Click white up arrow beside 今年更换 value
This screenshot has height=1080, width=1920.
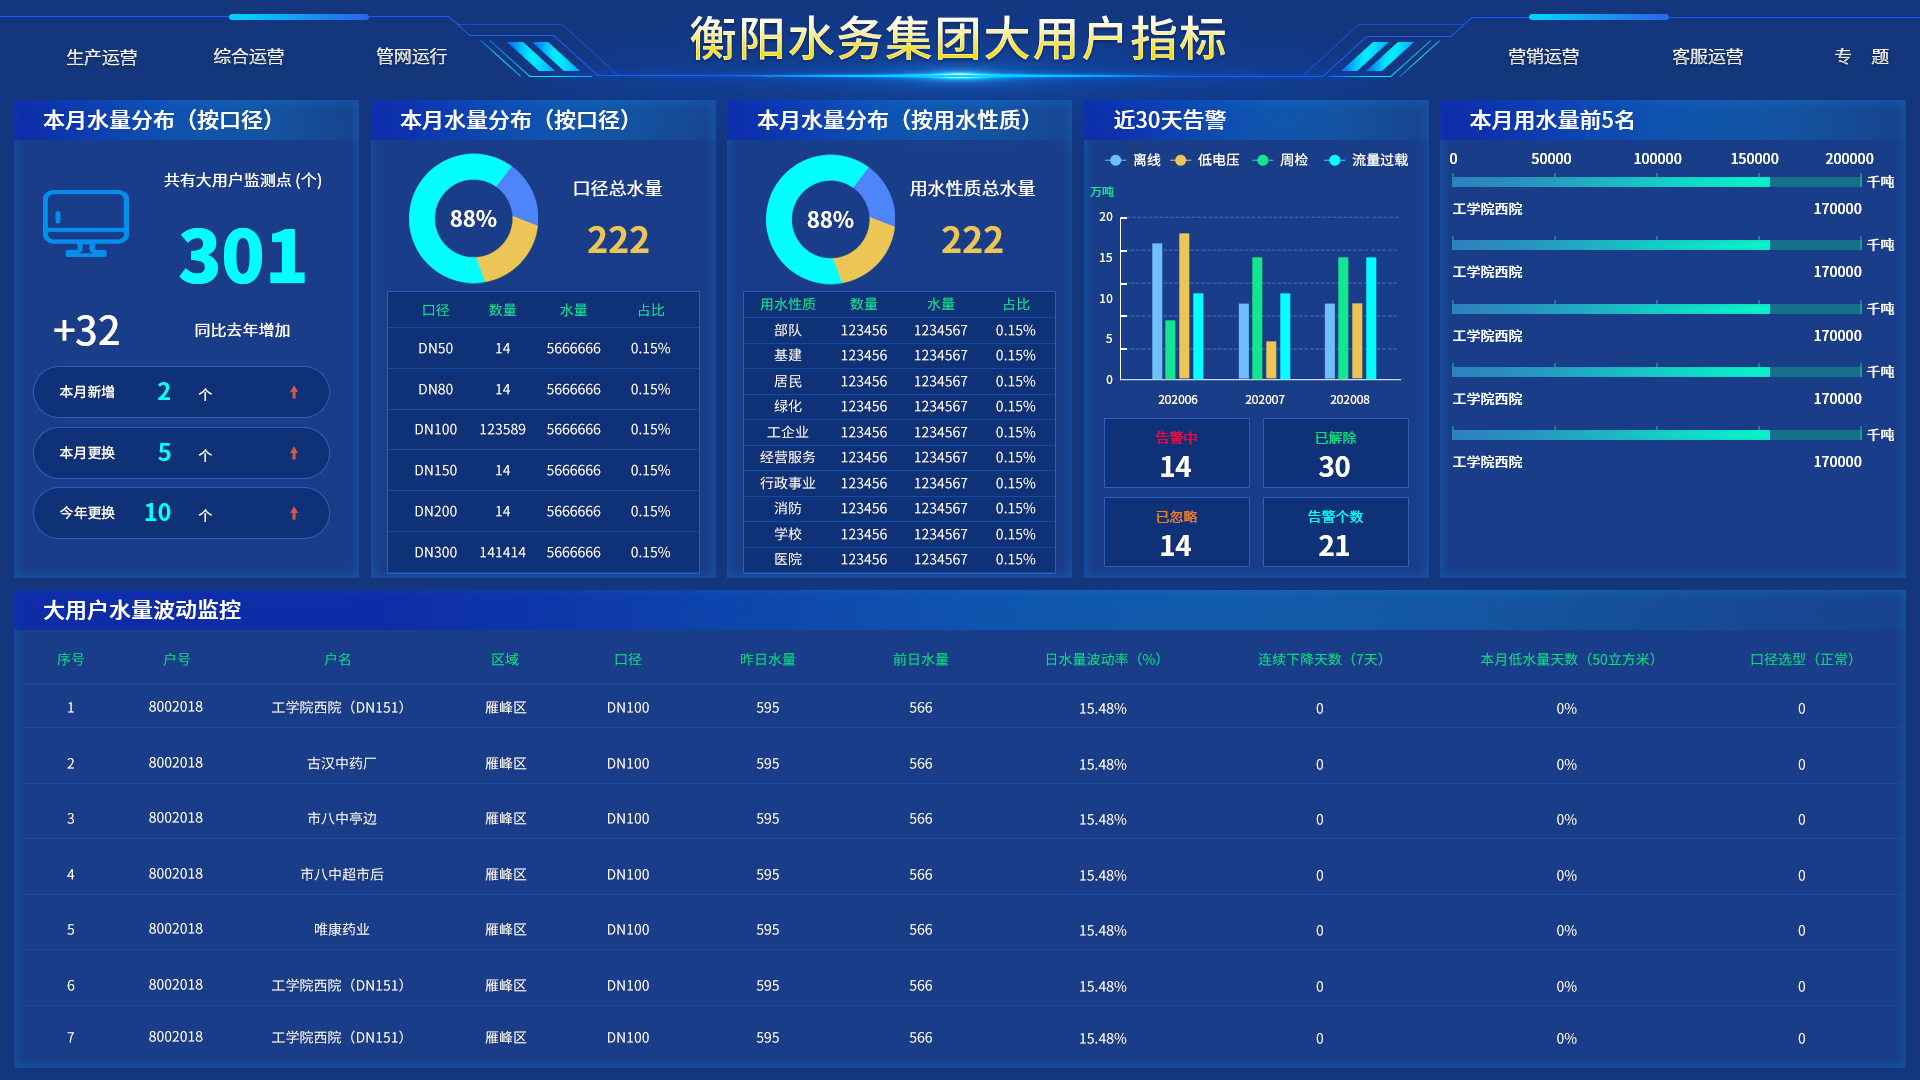point(205,515)
